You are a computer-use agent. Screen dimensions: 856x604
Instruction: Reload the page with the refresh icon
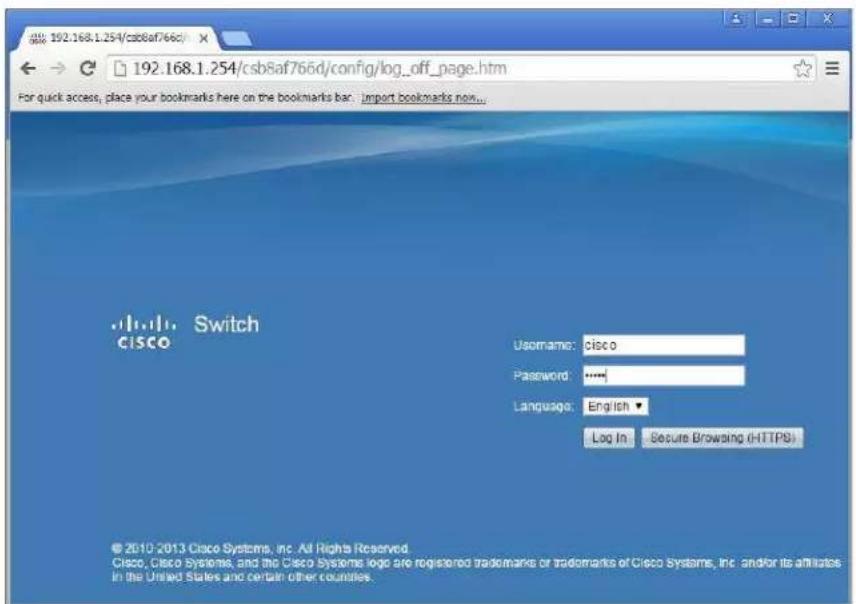[87, 68]
